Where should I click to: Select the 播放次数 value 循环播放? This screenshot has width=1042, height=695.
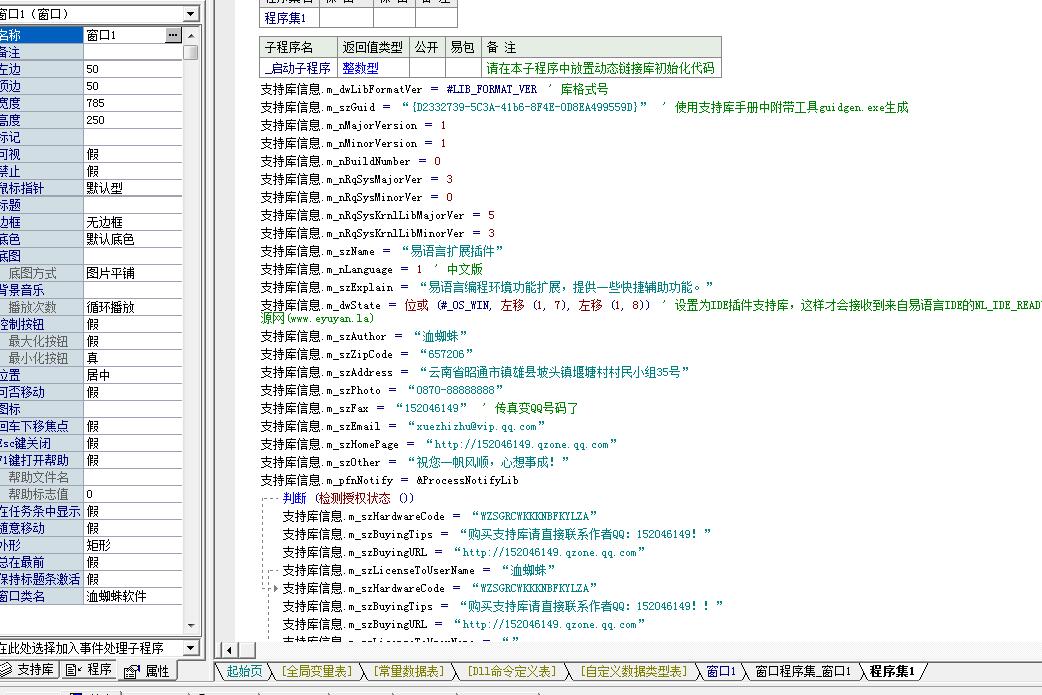point(133,307)
